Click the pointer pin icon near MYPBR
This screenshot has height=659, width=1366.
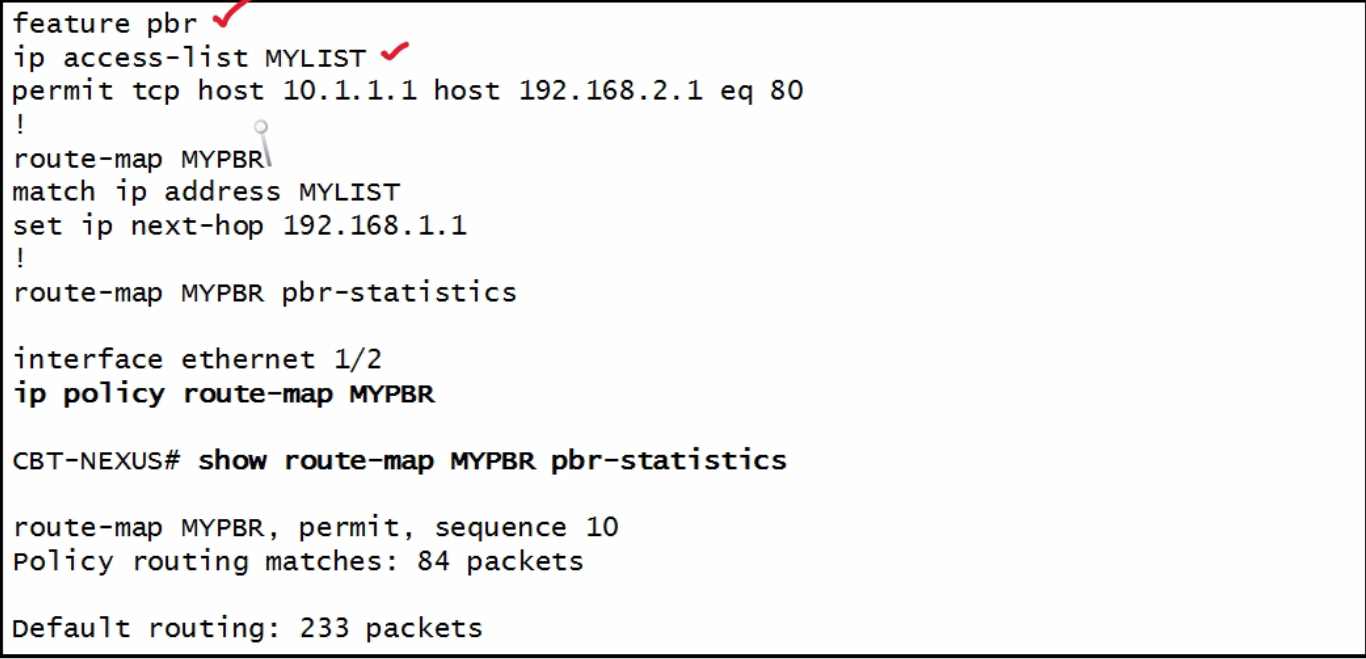click(x=263, y=143)
